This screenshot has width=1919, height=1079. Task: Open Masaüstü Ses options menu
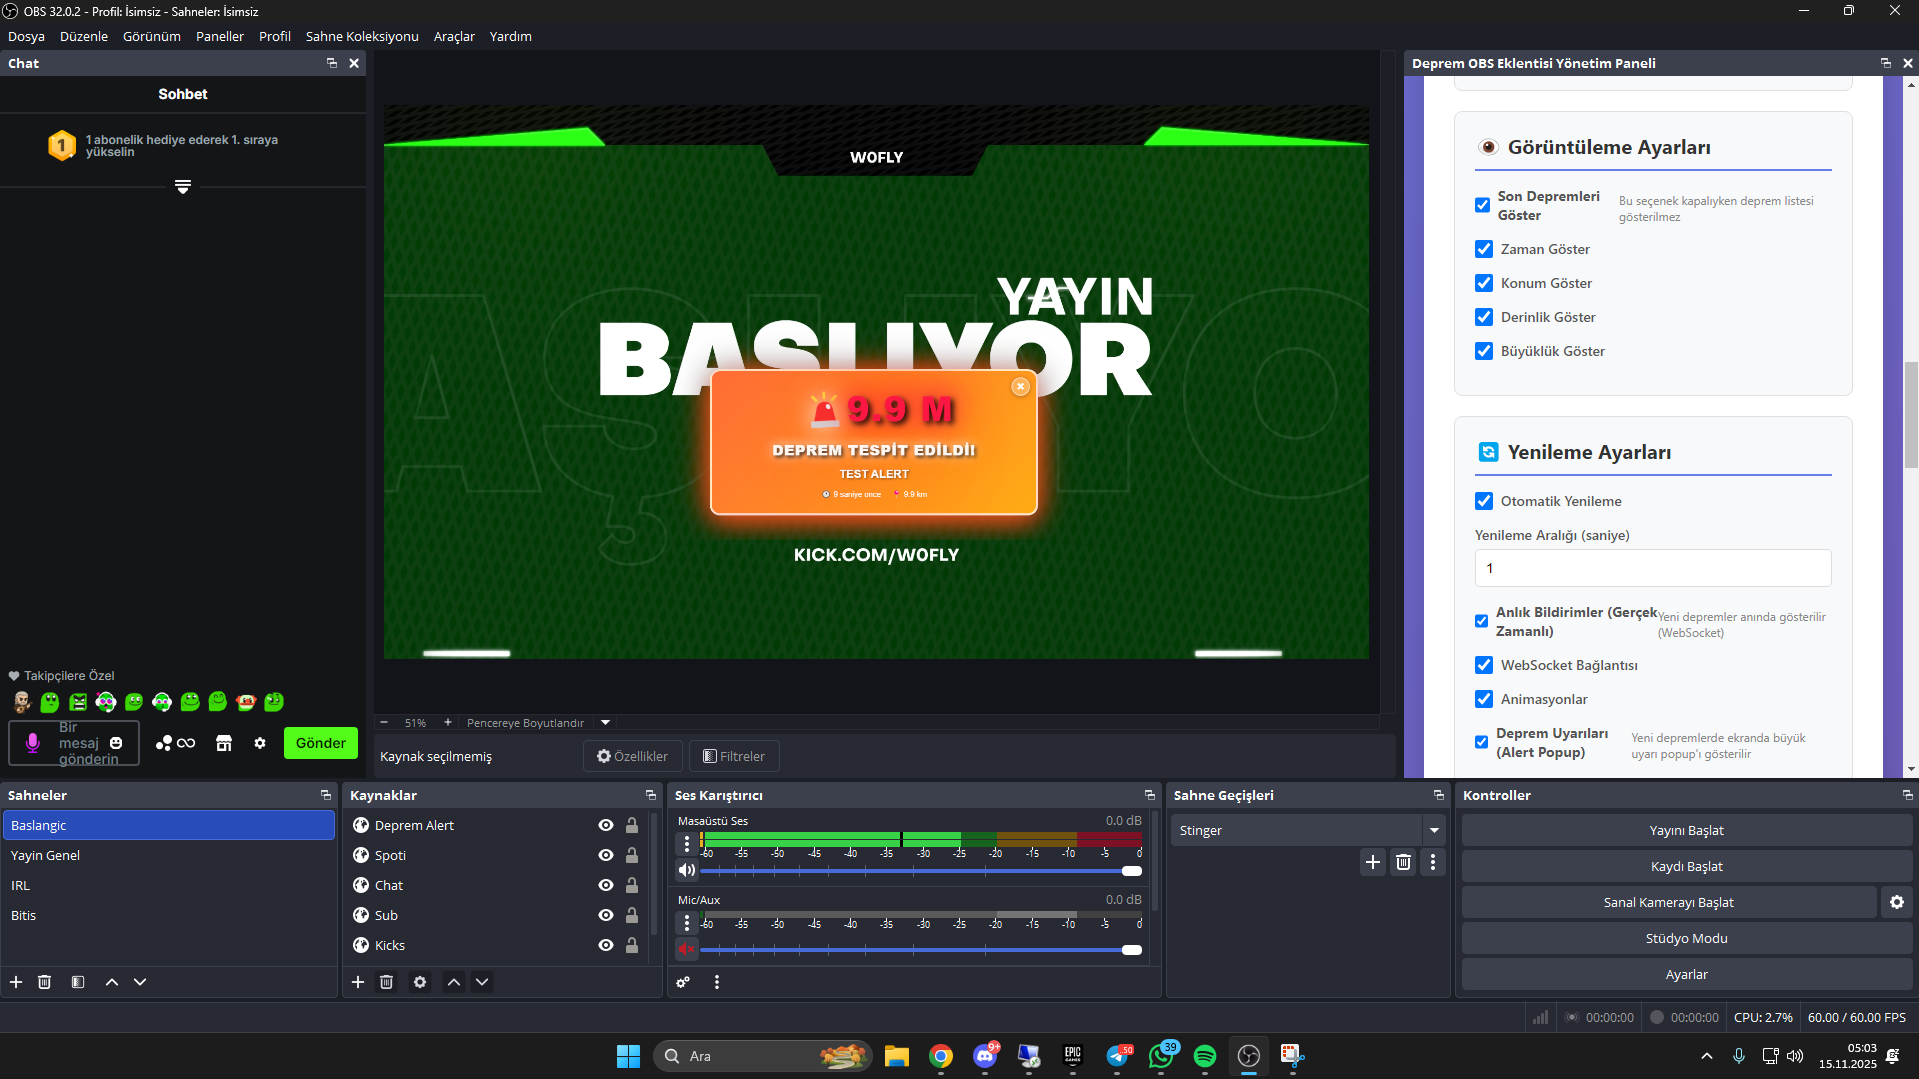coord(686,844)
